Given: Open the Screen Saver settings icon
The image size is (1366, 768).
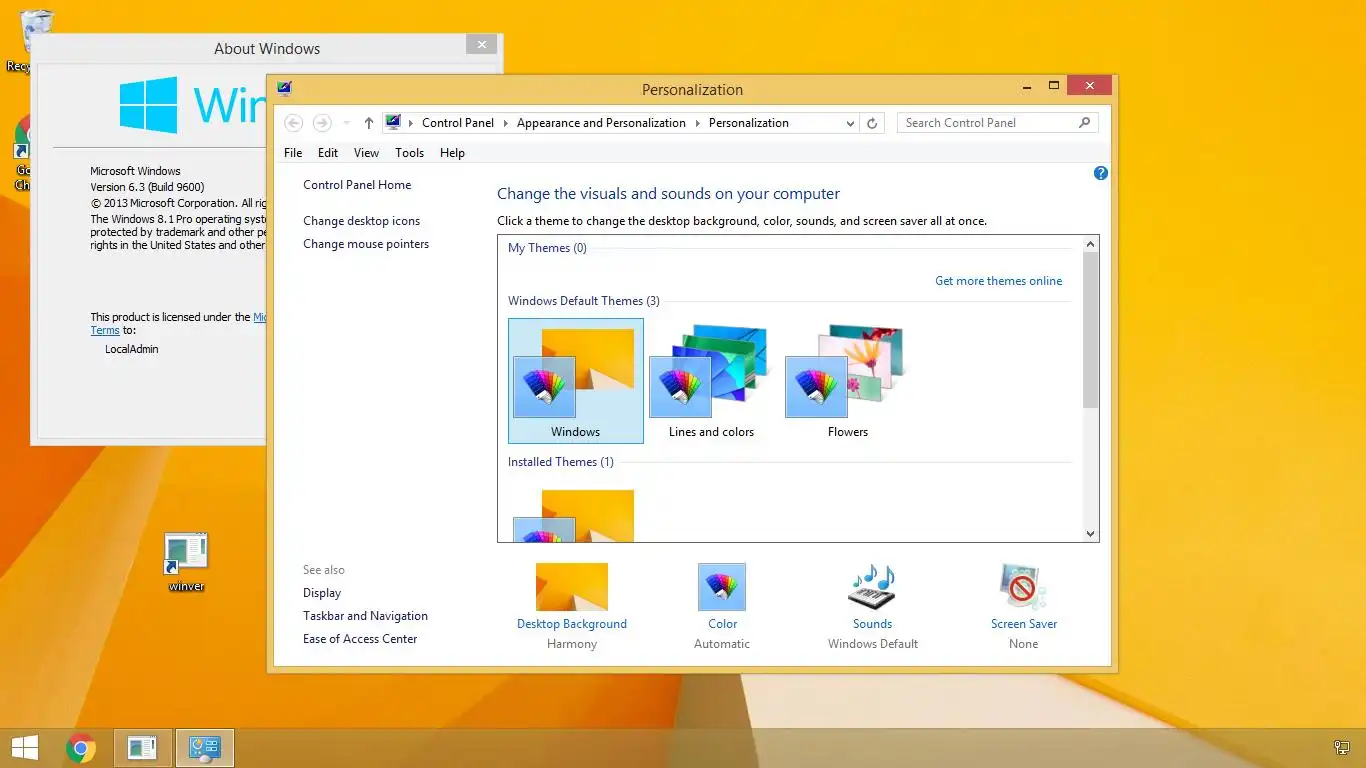Looking at the screenshot, I should click(x=1023, y=587).
